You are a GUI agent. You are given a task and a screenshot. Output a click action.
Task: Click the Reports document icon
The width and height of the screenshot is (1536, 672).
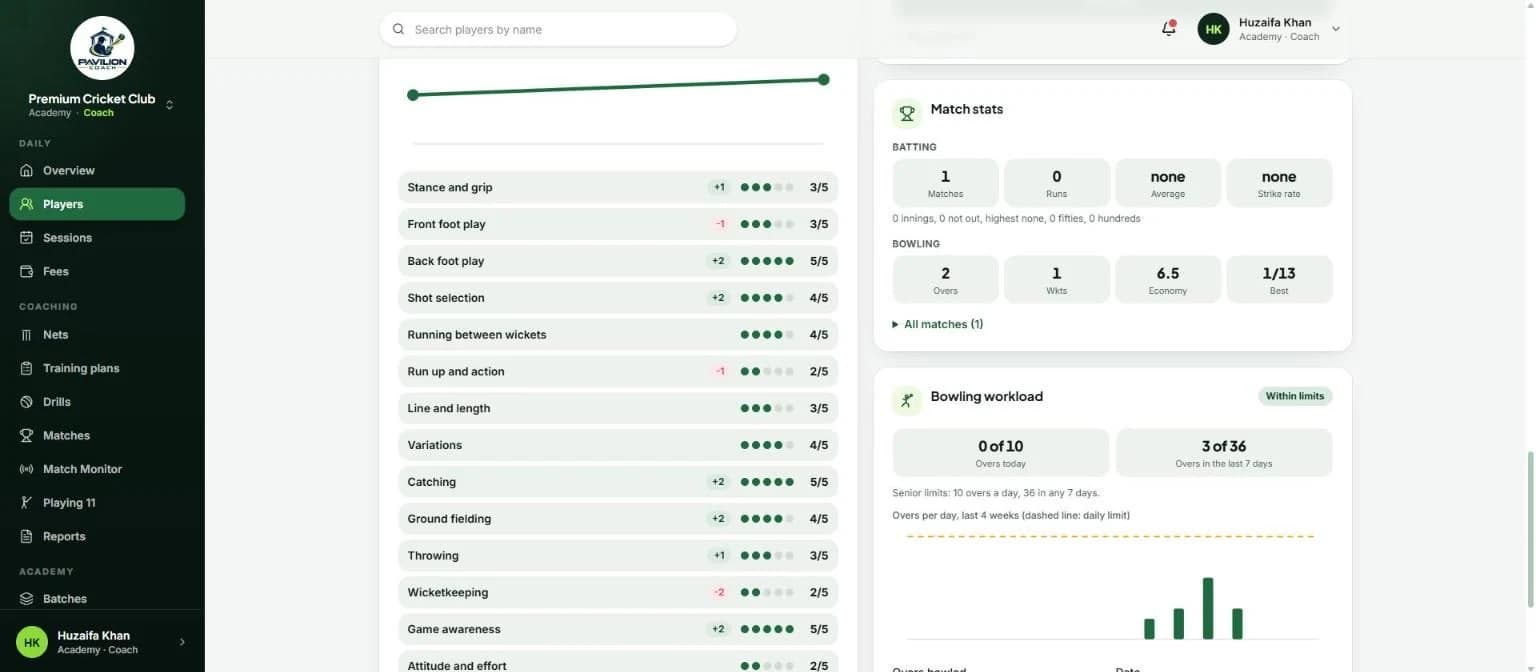click(27, 536)
